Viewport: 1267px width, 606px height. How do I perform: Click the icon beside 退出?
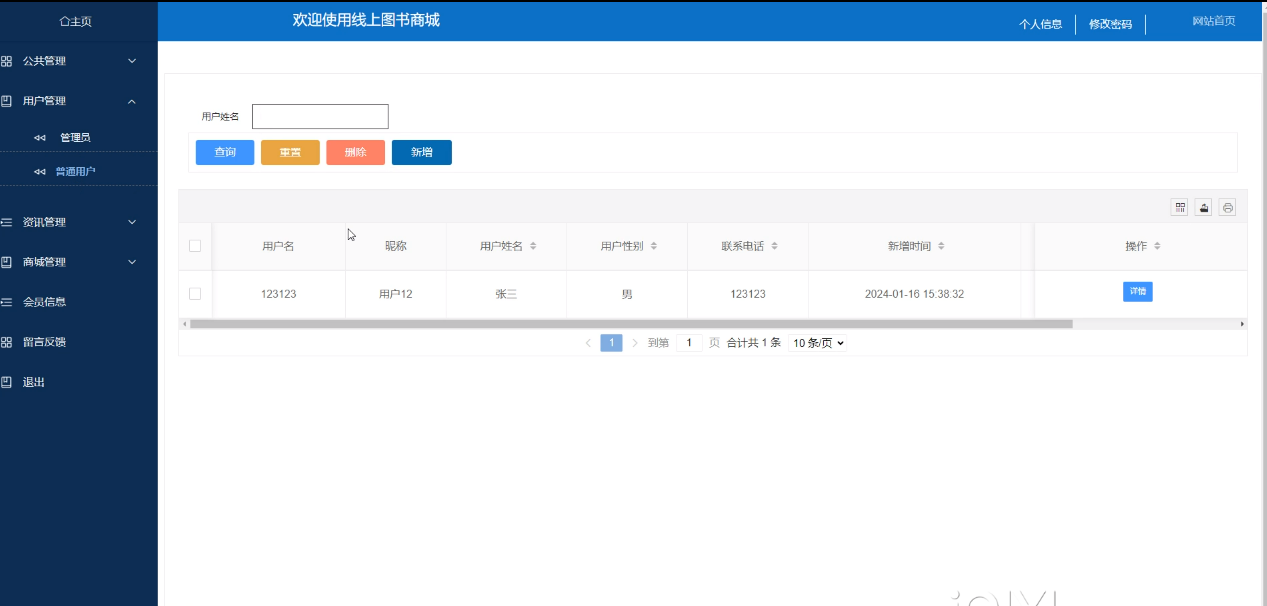[6, 382]
